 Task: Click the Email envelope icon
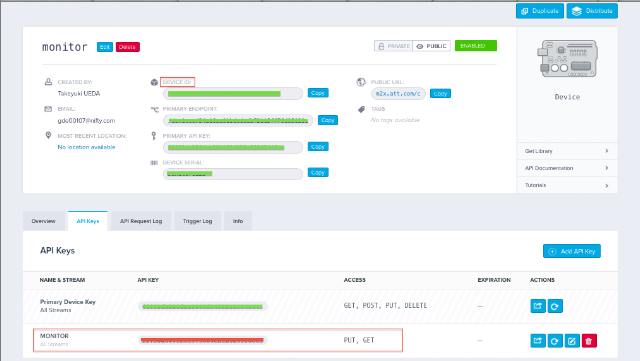pyautogui.click(x=48, y=109)
